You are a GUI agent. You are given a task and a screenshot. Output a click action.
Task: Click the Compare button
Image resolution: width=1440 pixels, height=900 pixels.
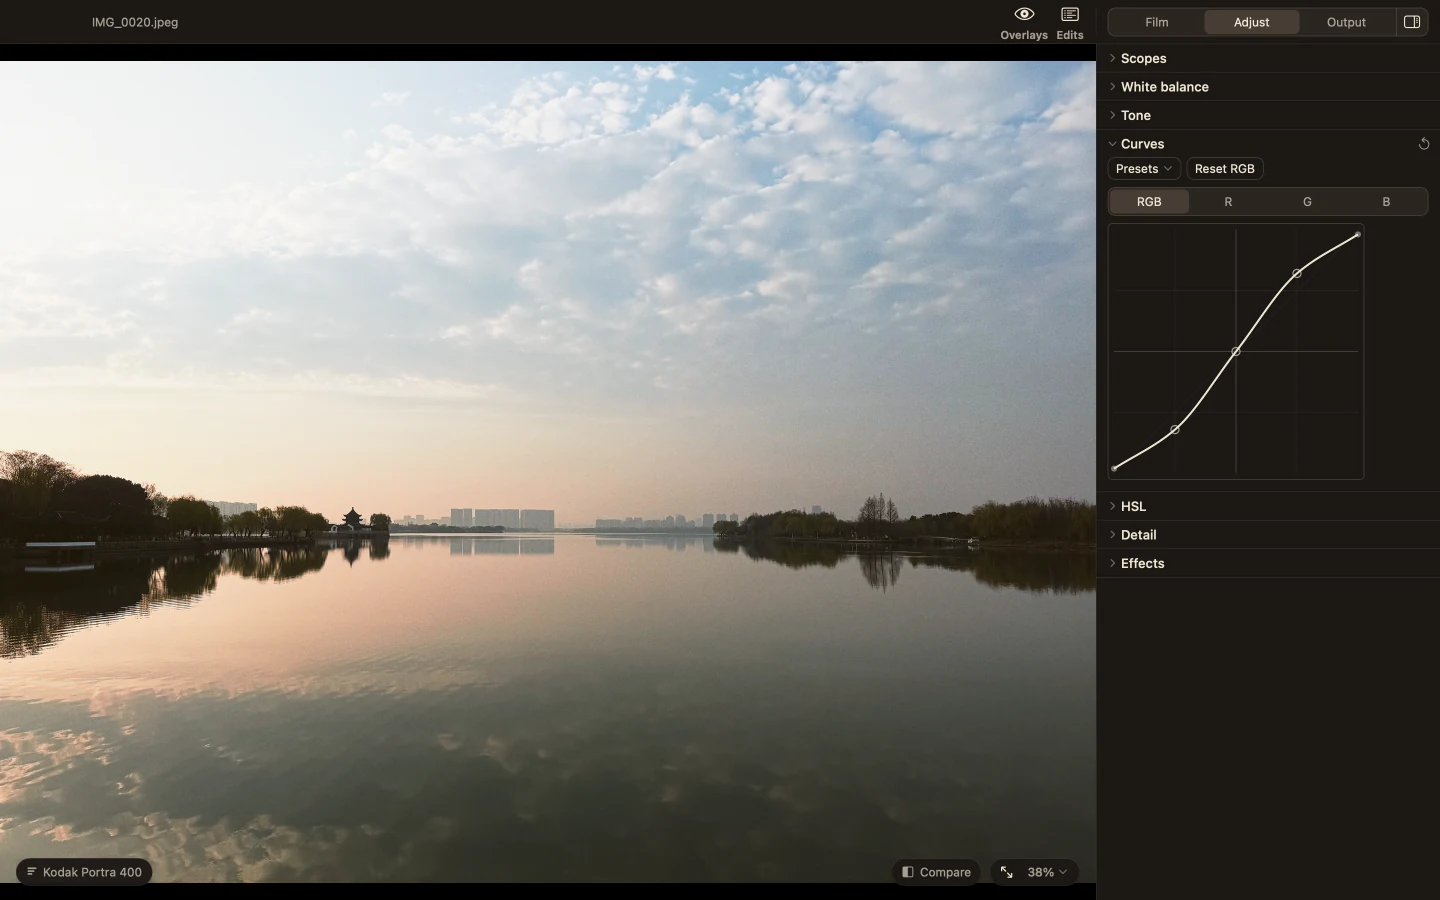coord(936,872)
